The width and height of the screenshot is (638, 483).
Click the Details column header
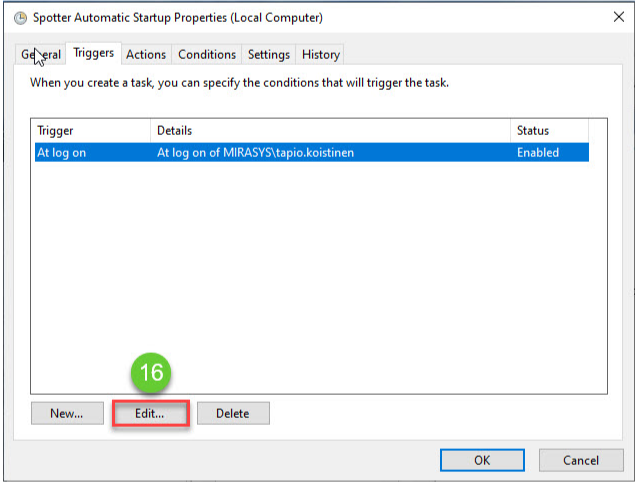tap(330, 131)
